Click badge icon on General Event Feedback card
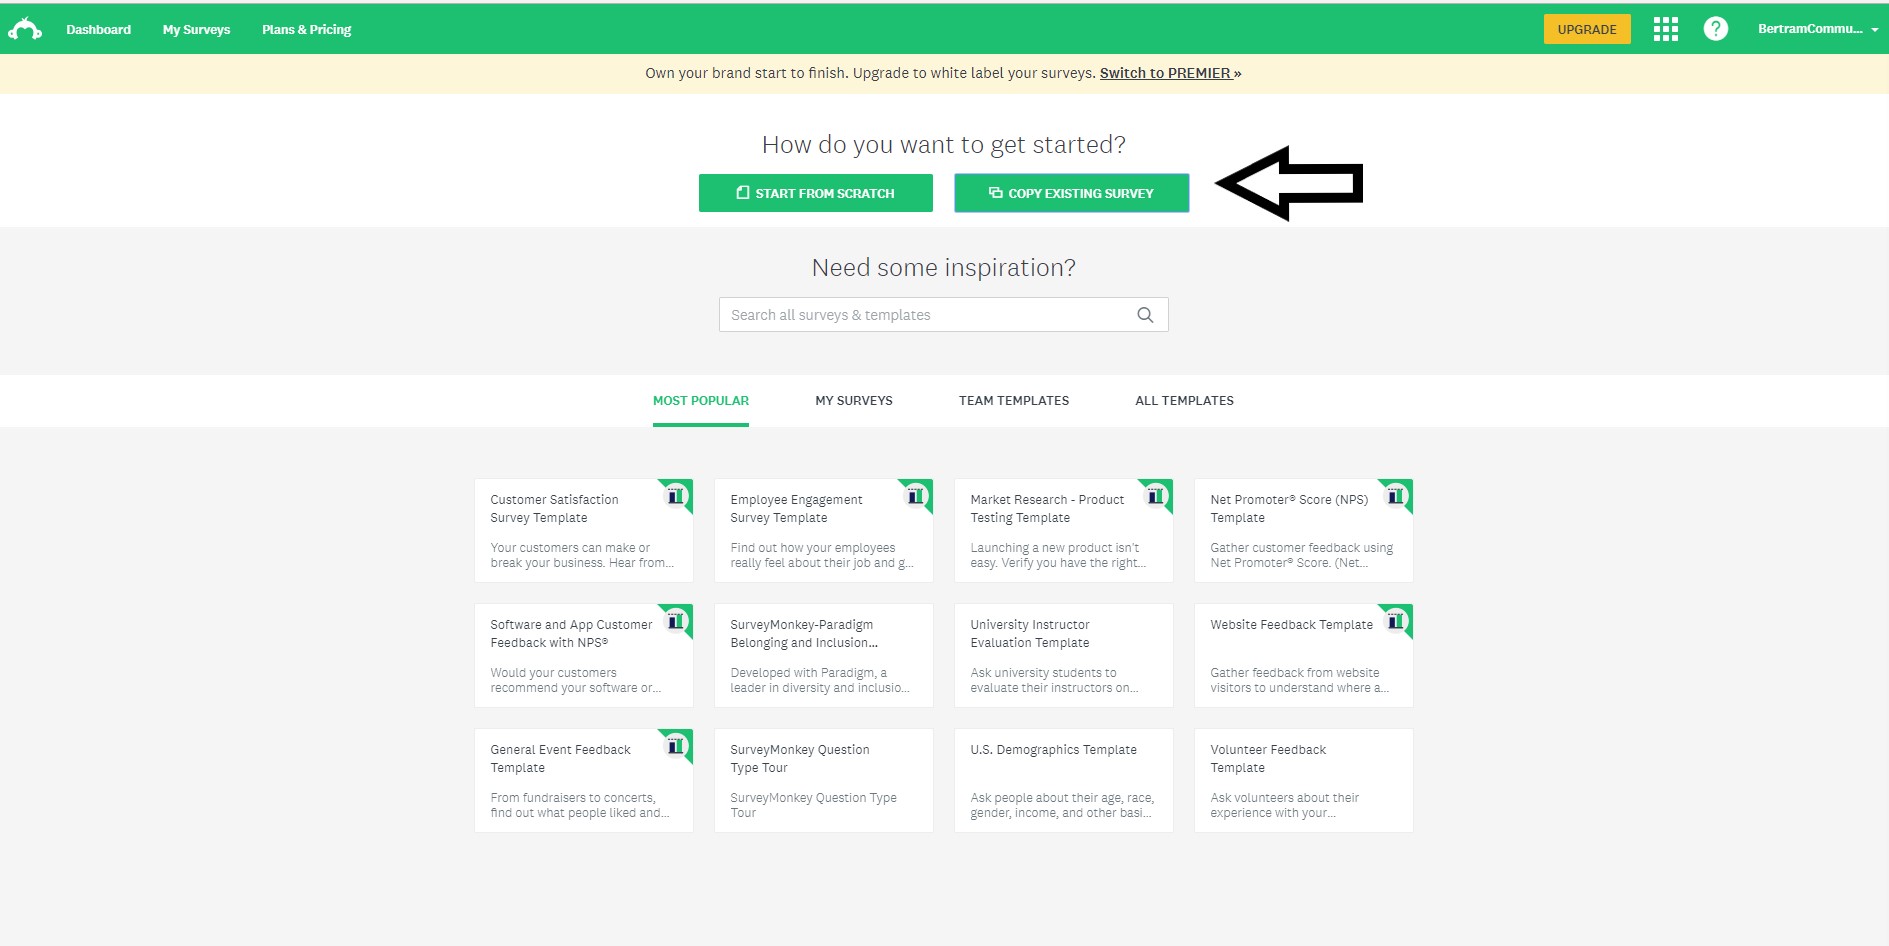Image resolution: width=1889 pixels, height=946 pixels. [x=677, y=745]
